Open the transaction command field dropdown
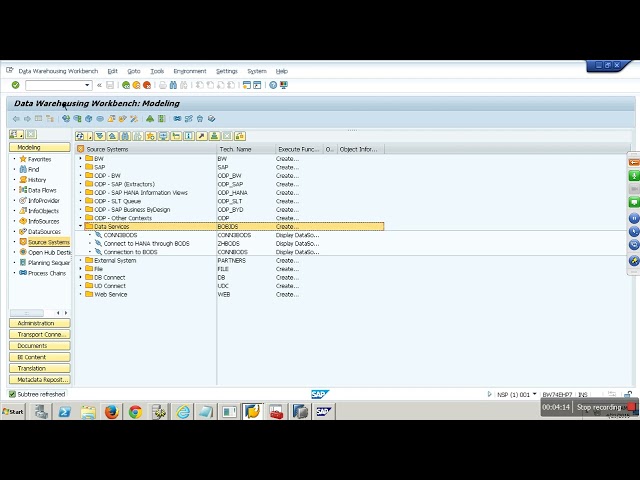The width and height of the screenshot is (640, 480). [x=87, y=85]
